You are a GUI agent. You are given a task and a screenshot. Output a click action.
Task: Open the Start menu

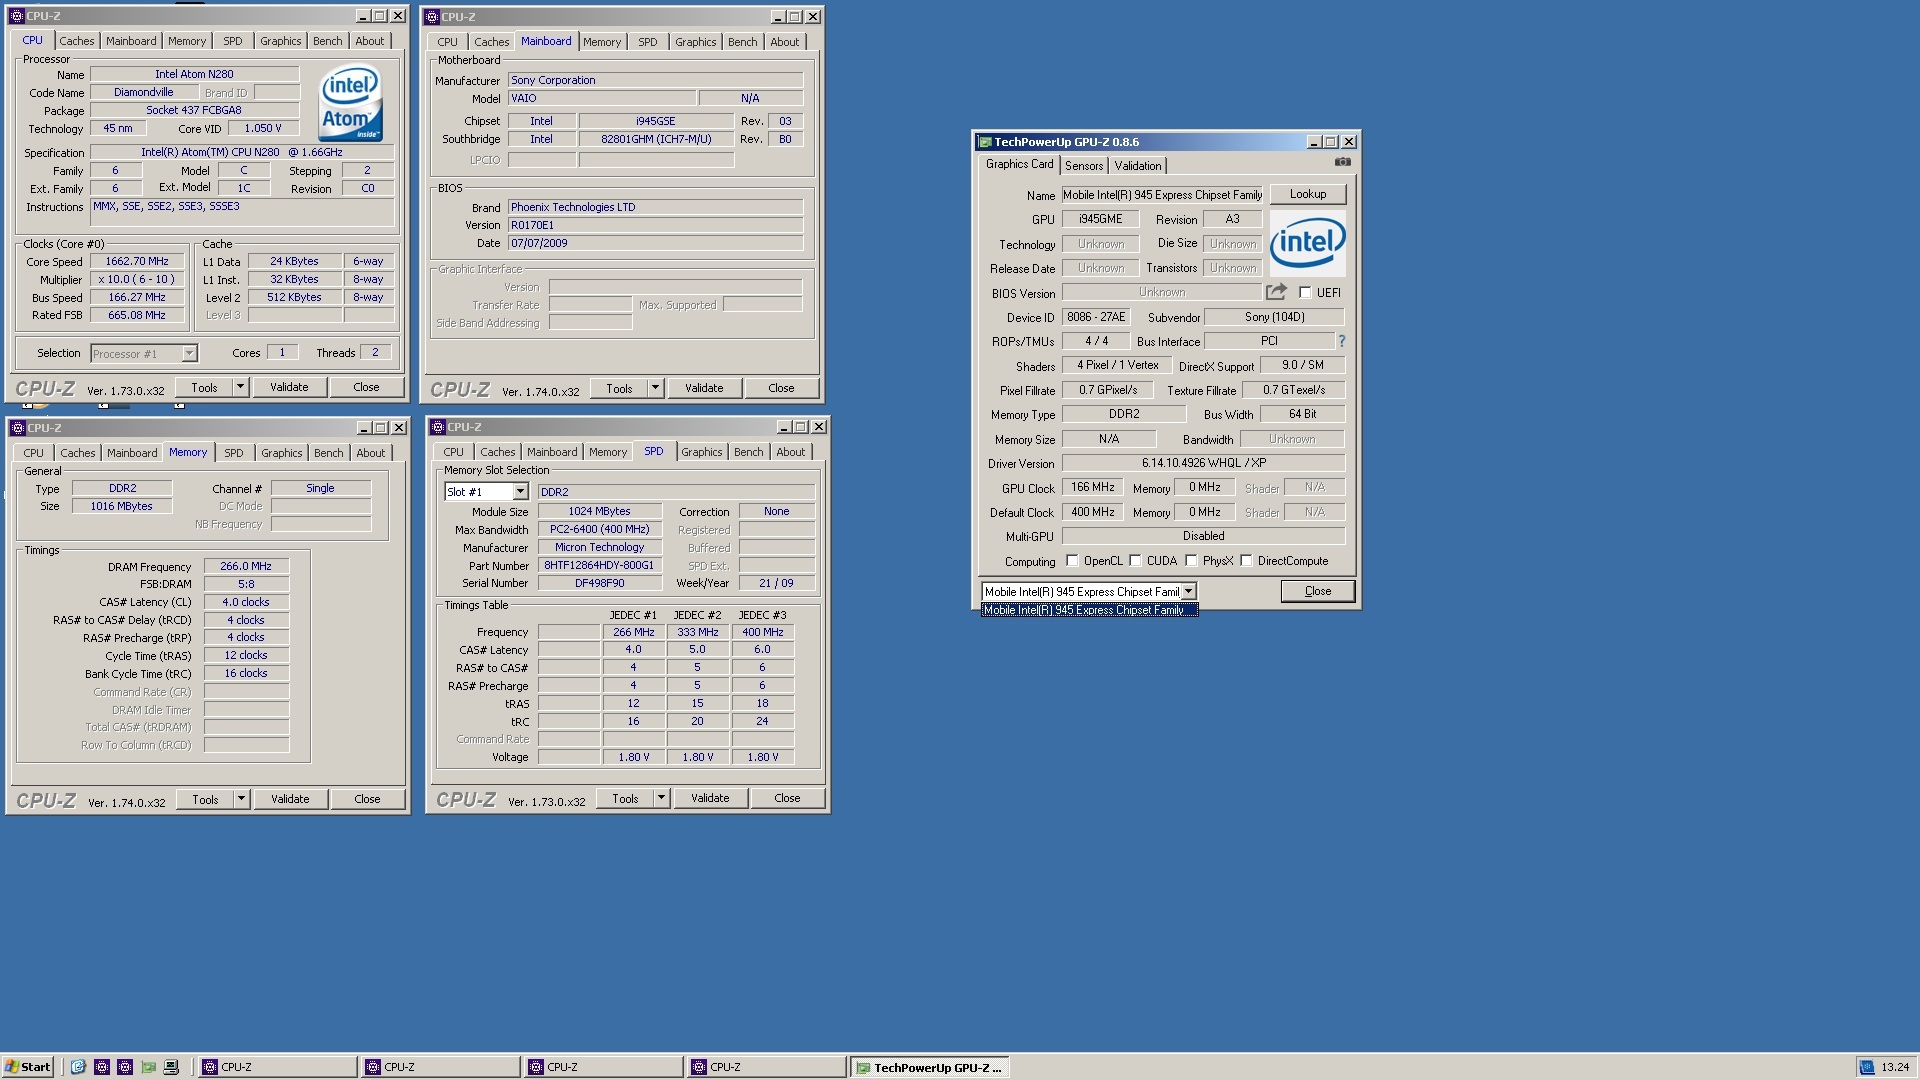(x=28, y=1067)
